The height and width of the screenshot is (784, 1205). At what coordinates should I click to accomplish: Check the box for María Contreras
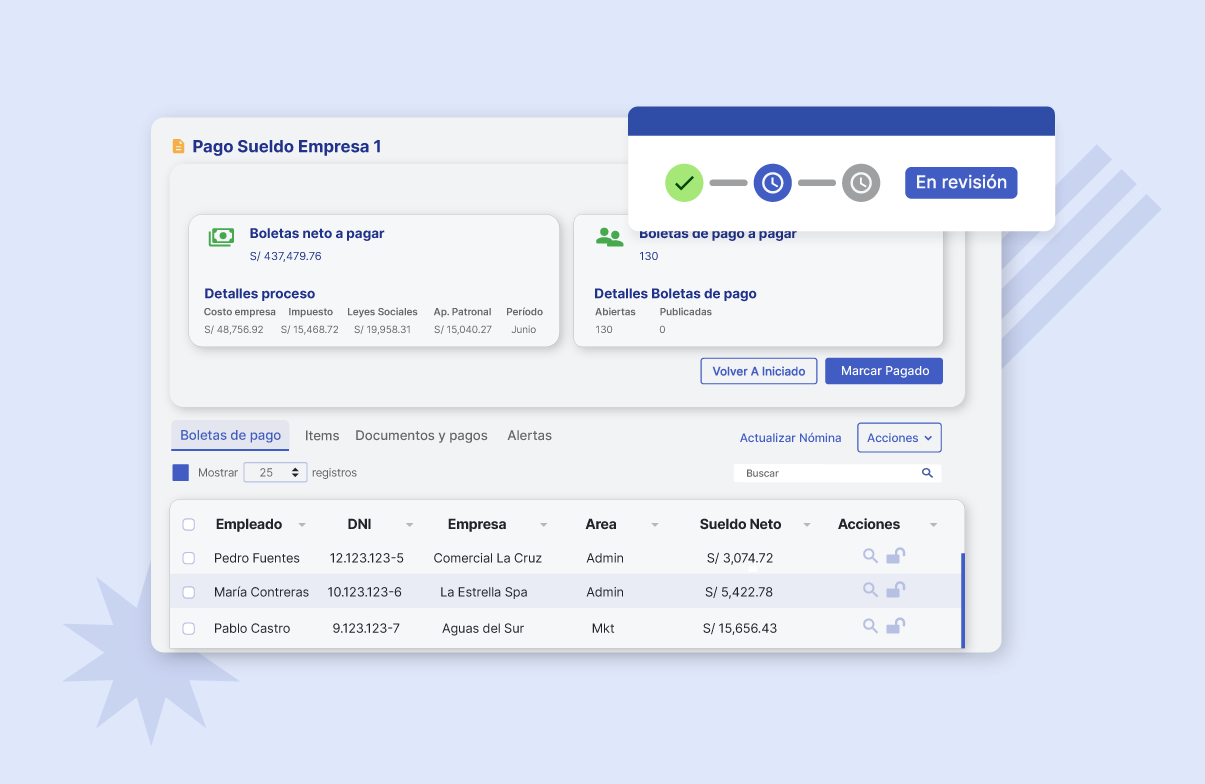tap(189, 592)
